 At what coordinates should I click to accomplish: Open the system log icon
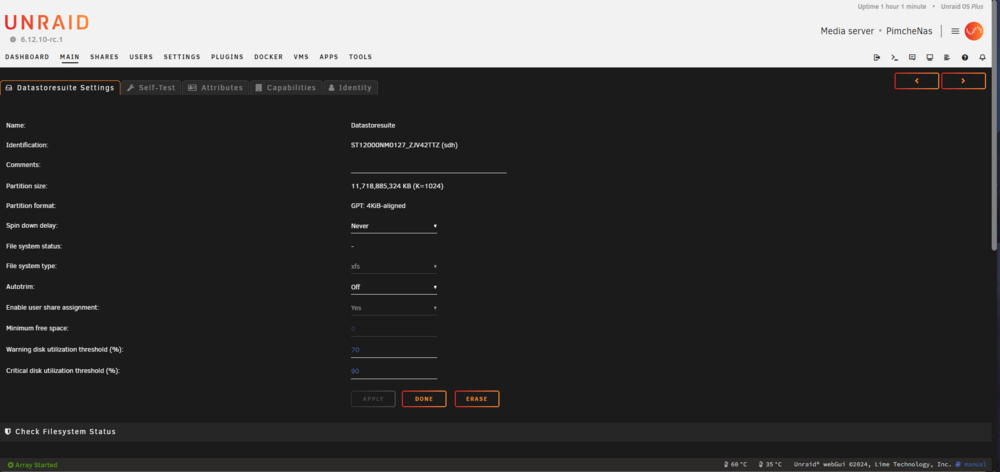pyautogui.click(x=947, y=57)
